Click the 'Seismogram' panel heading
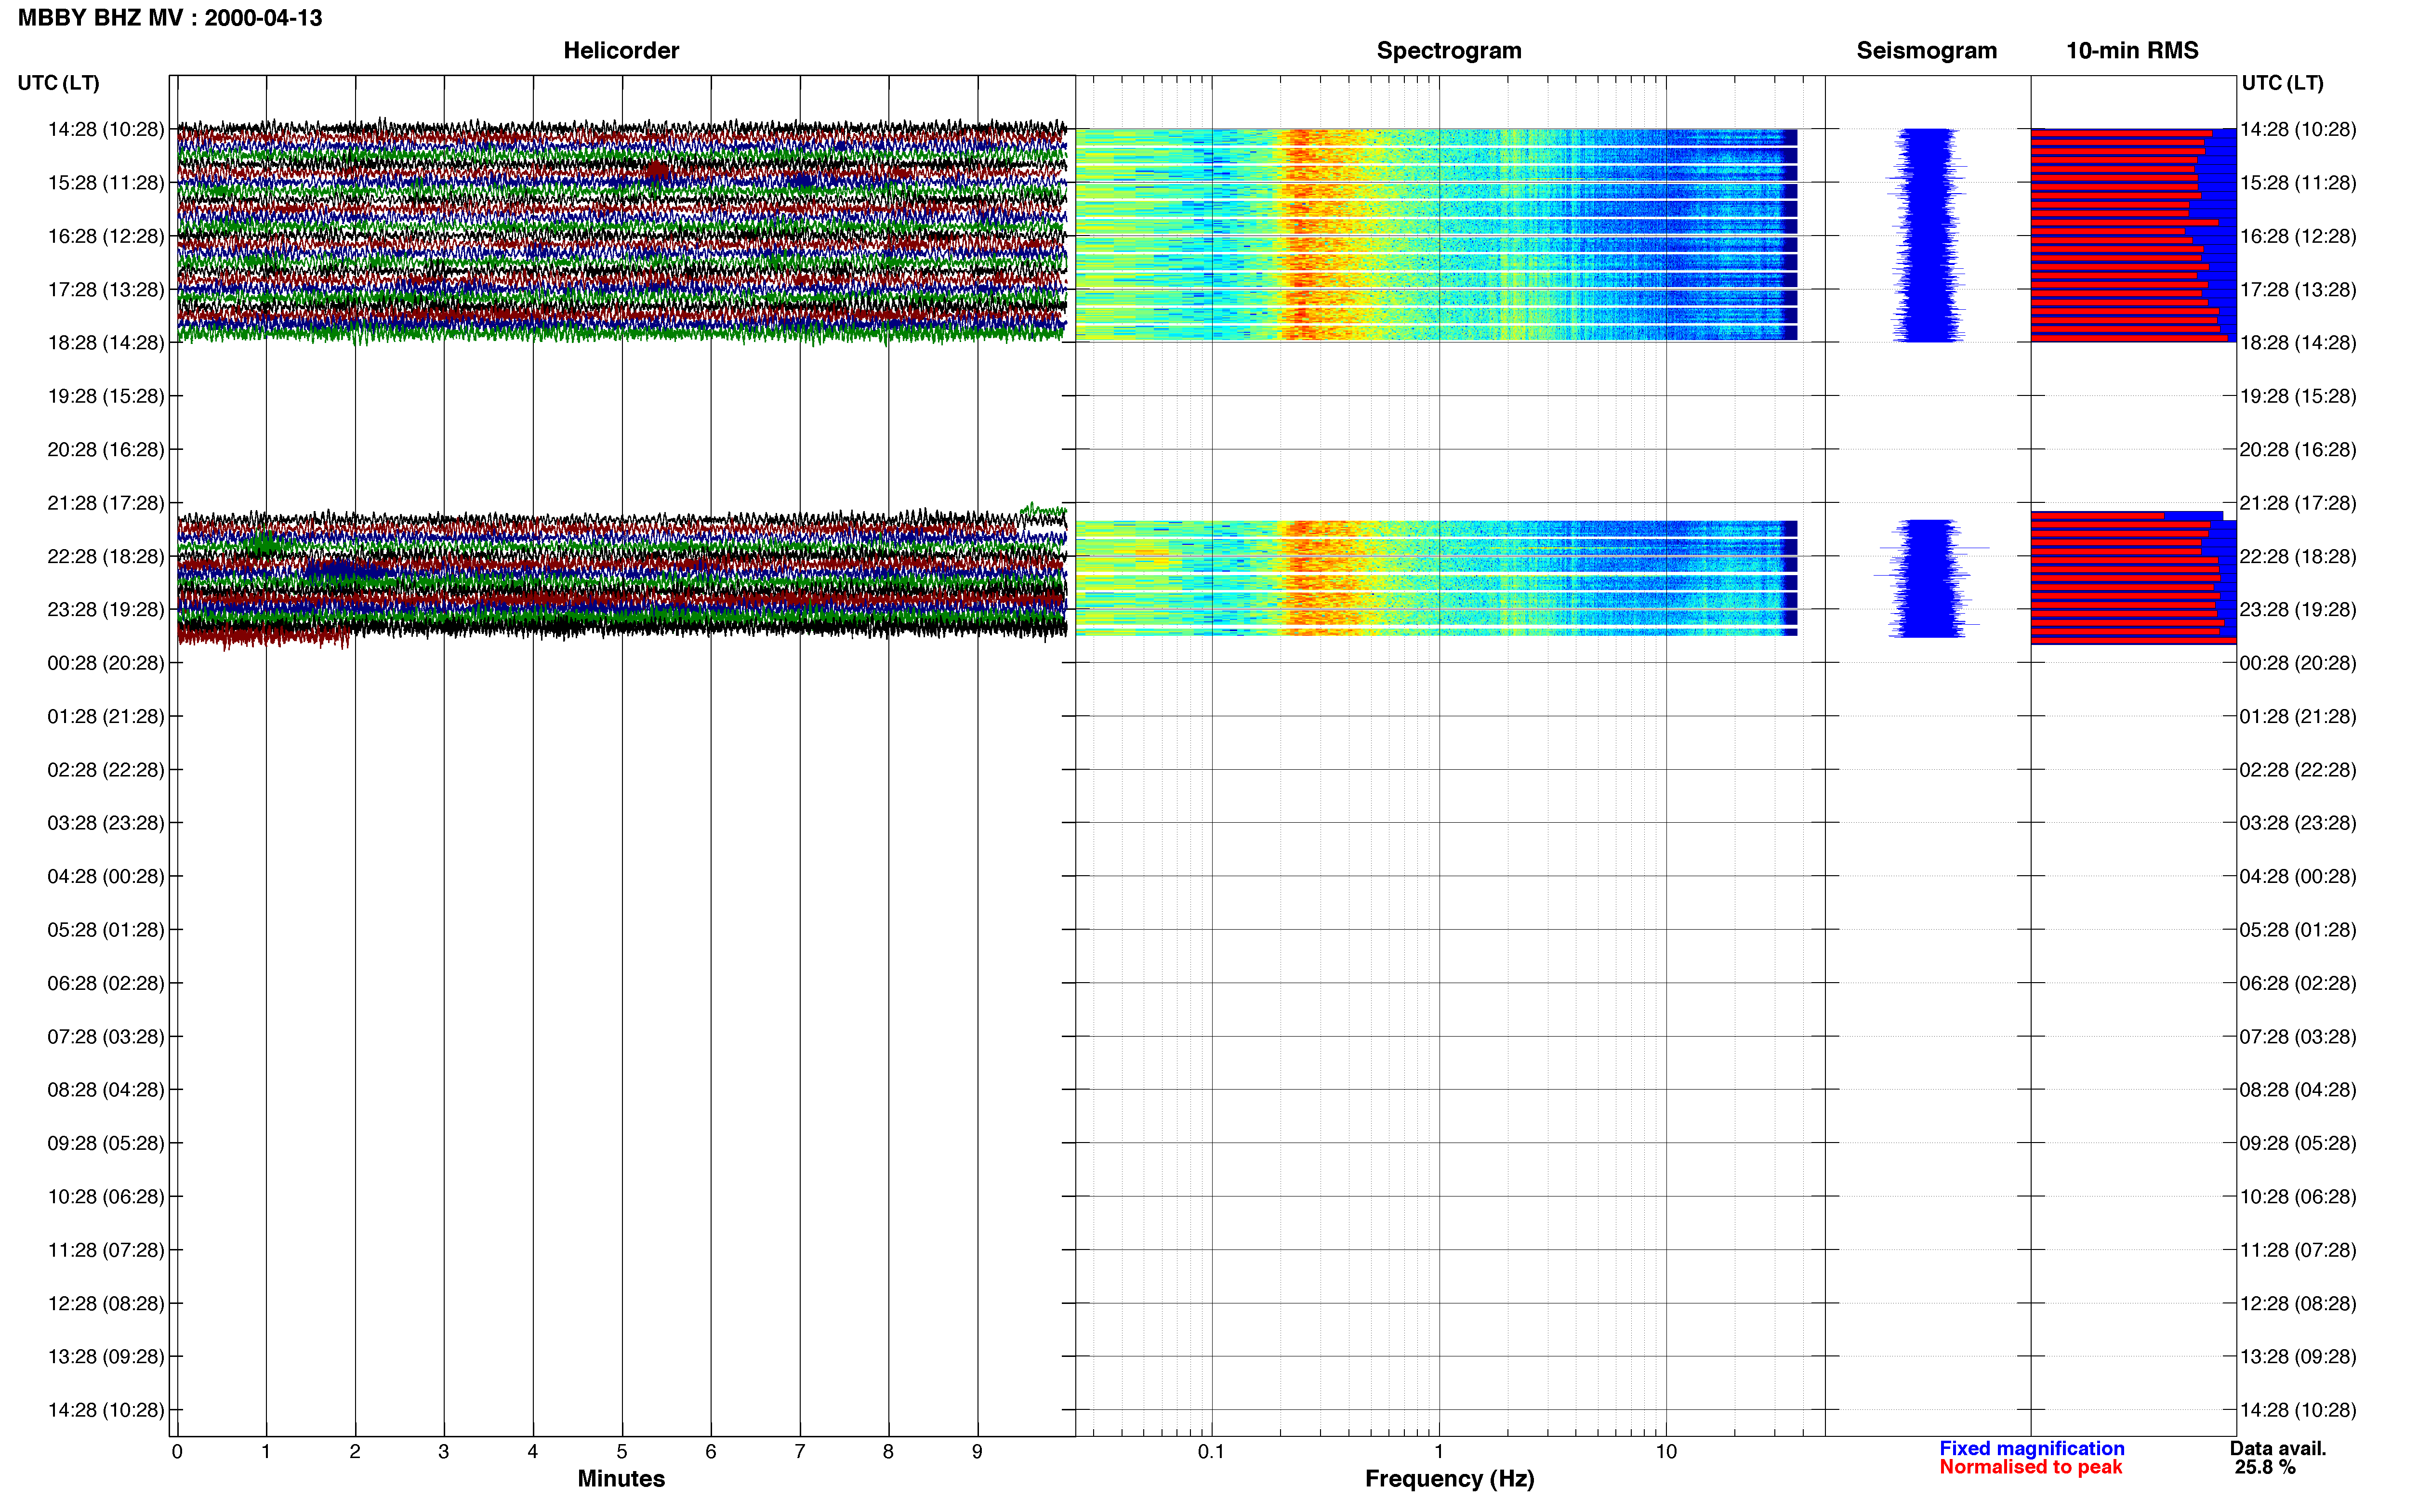 (x=1926, y=51)
